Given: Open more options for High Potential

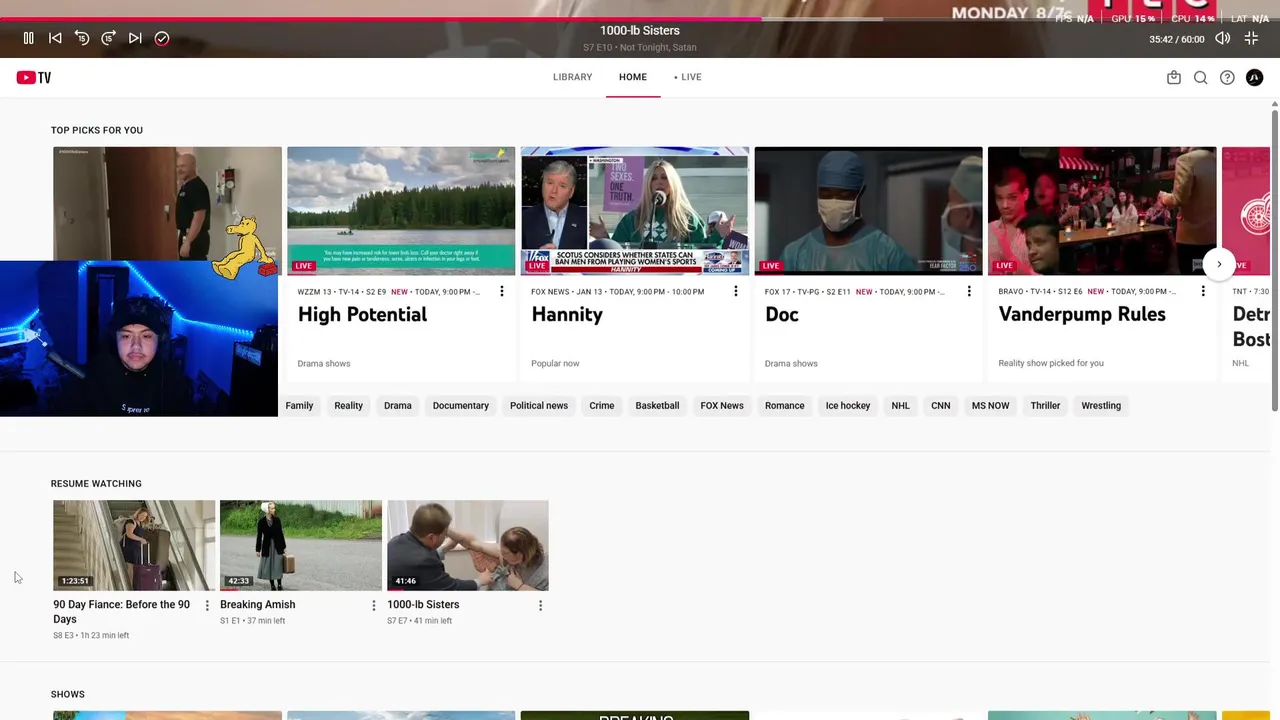Looking at the screenshot, I should tap(502, 291).
